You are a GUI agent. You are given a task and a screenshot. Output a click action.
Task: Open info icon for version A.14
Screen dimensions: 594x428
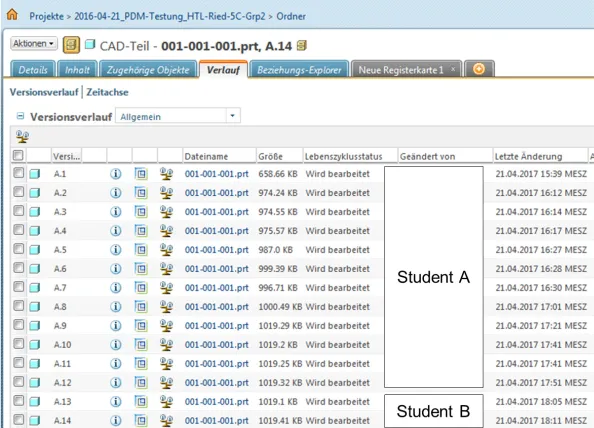116,420
